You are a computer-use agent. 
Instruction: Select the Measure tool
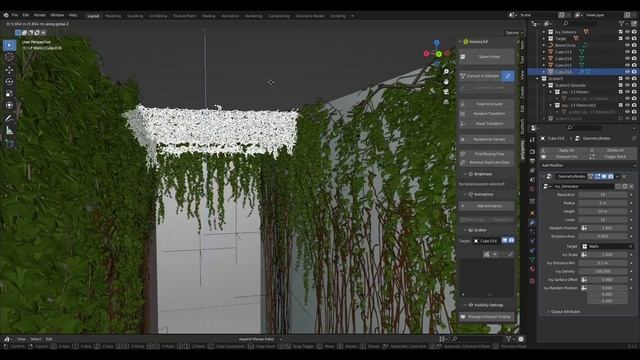click(x=9, y=131)
